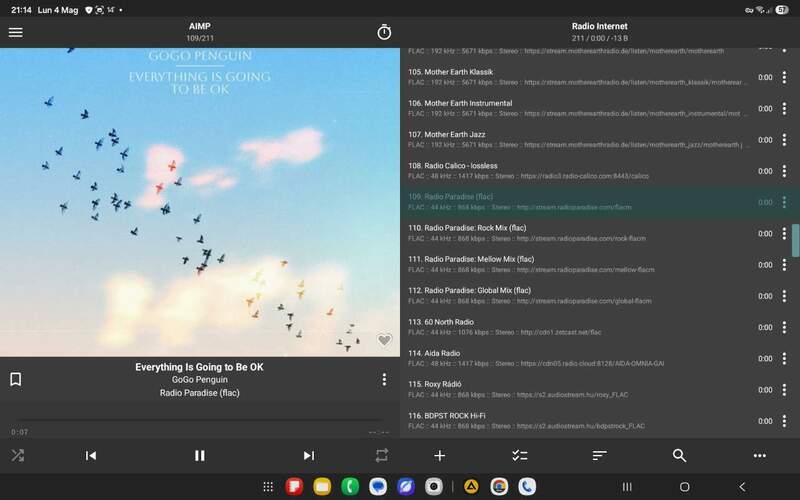
Task: Open the playlist sort options
Action: tap(599, 456)
